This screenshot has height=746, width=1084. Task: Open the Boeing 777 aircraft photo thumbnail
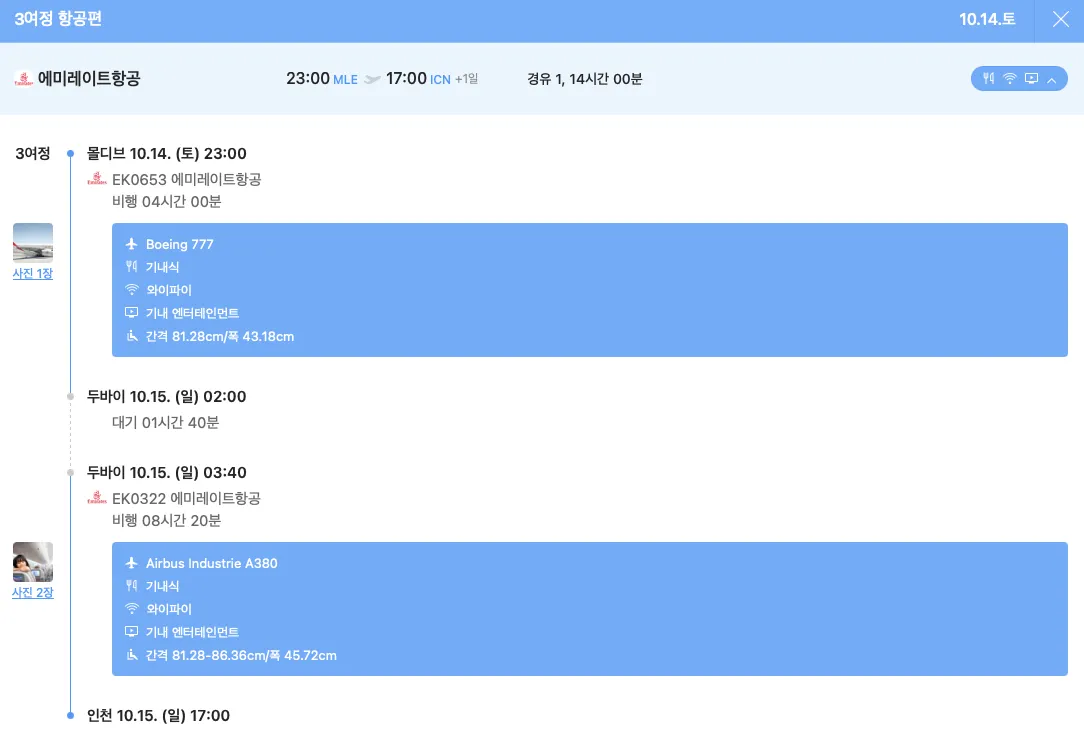coord(32,243)
